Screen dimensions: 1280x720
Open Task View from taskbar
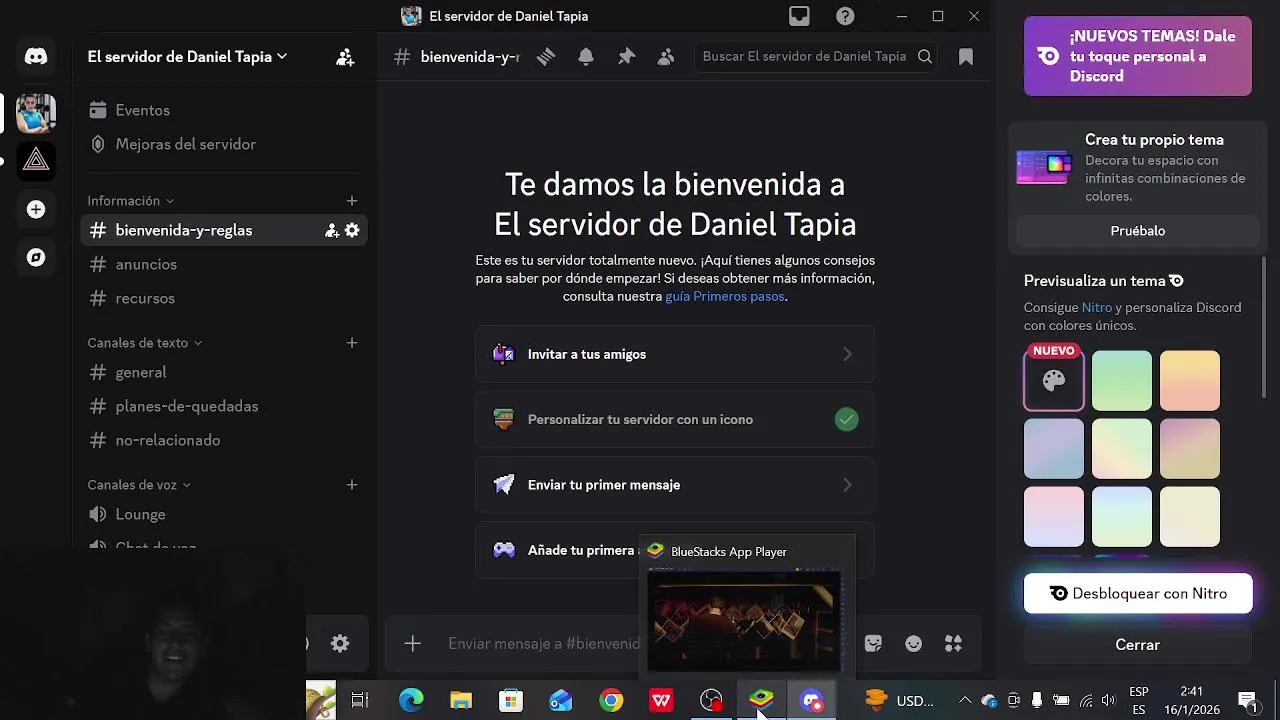[360, 701]
